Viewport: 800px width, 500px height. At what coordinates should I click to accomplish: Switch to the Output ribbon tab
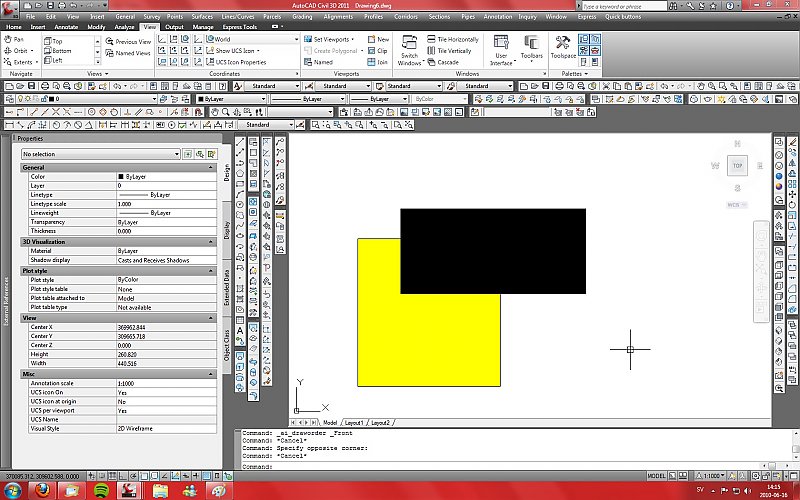174,27
